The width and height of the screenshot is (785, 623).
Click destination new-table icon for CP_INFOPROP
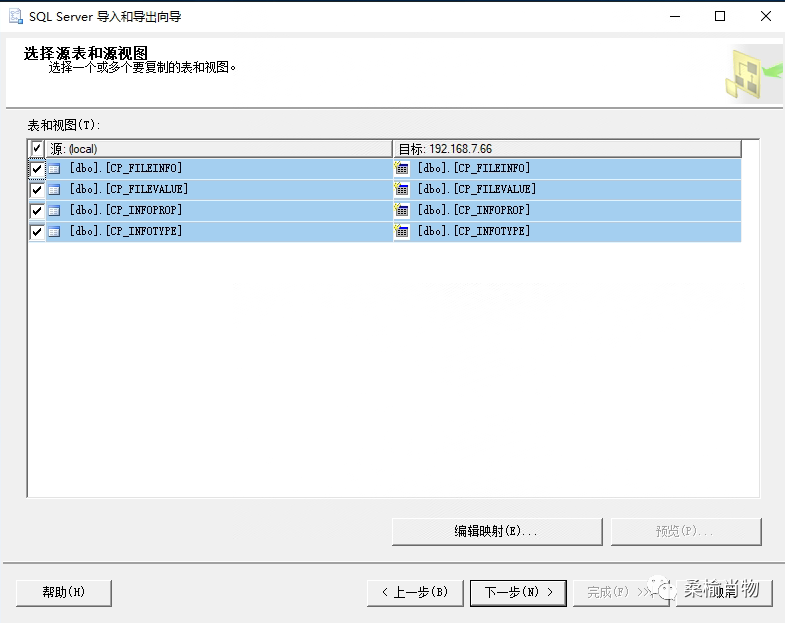(402, 210)
